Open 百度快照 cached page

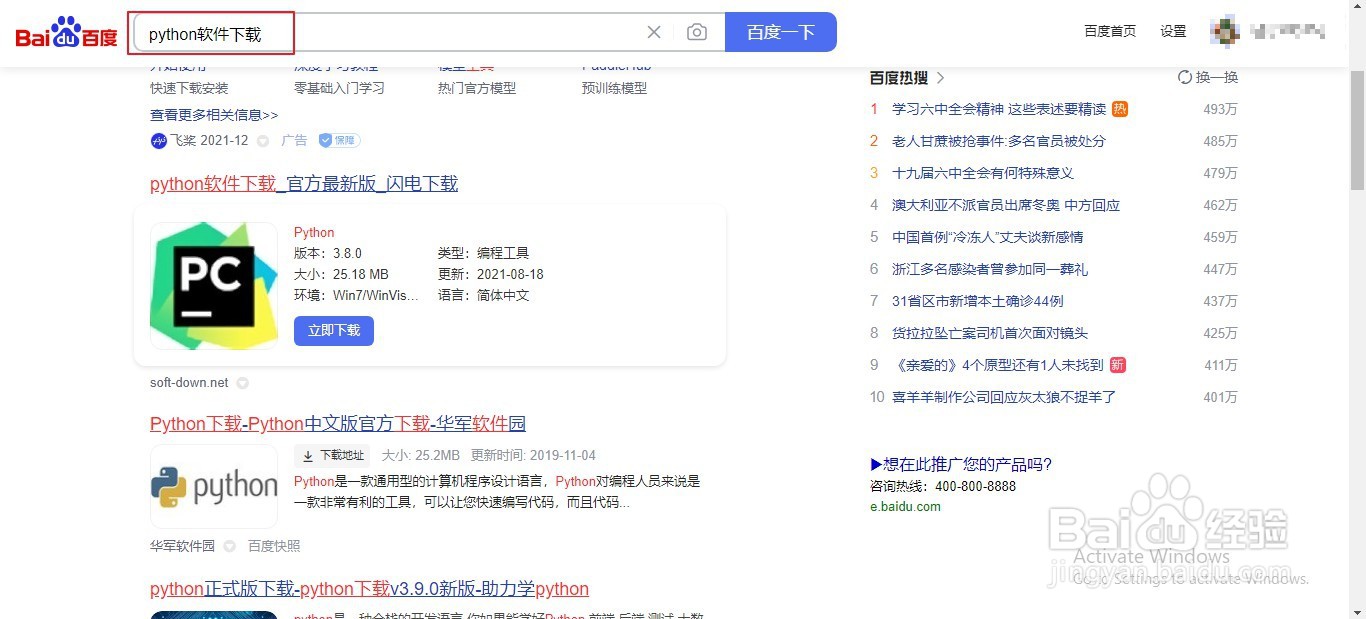coord(274,546)
